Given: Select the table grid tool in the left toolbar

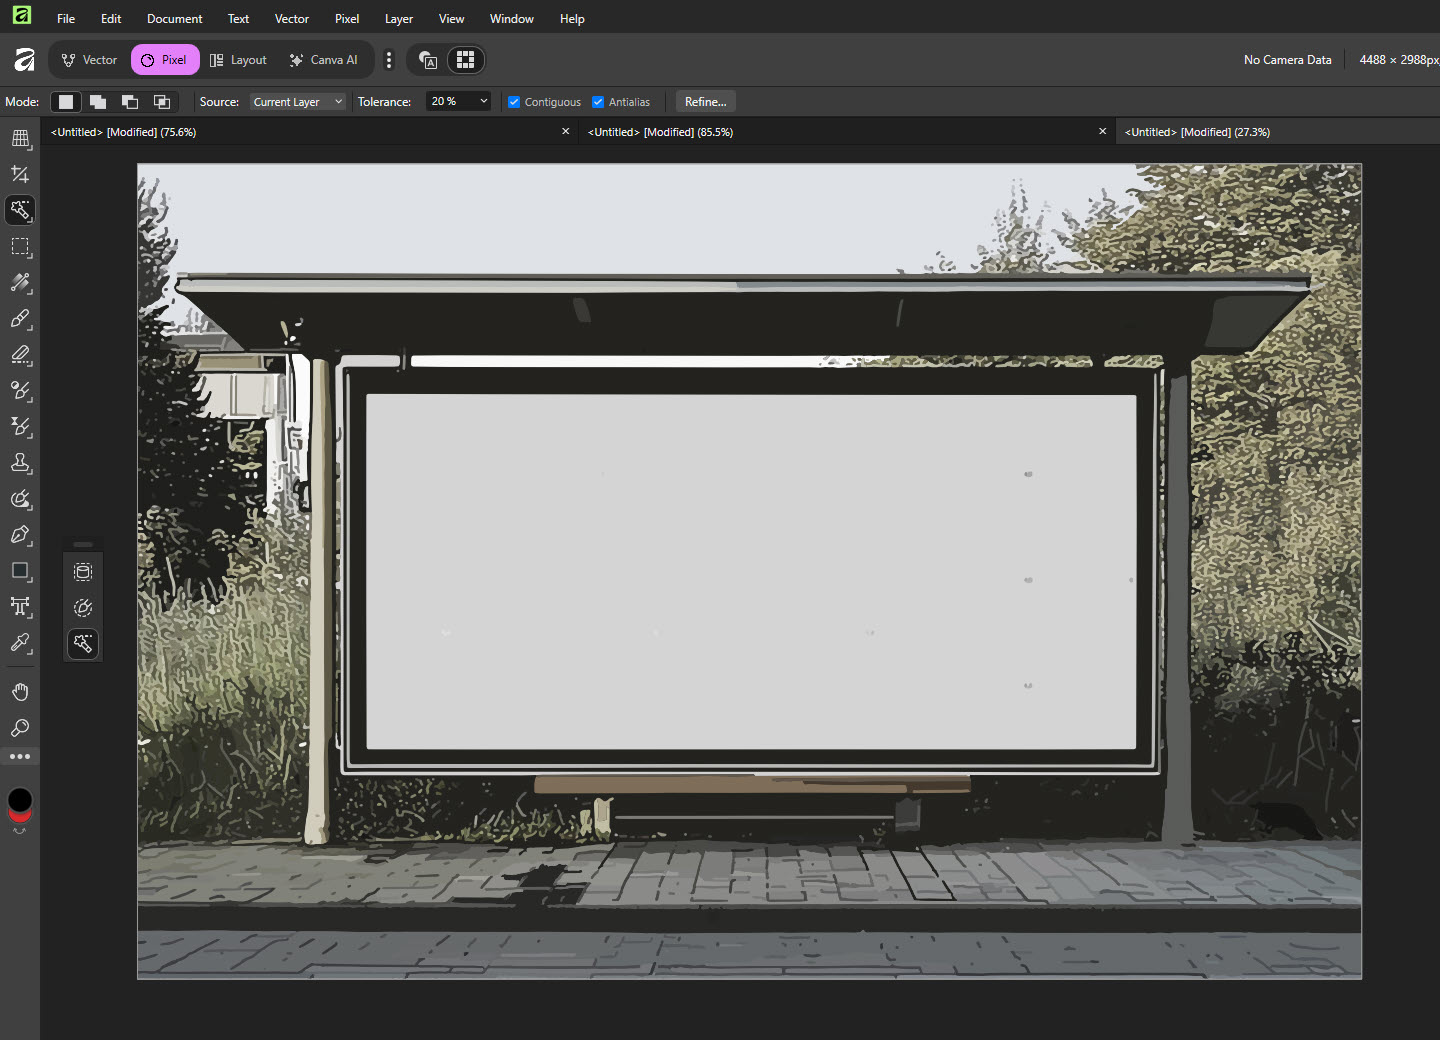Looking at the screenshot, I should (20, 138).
